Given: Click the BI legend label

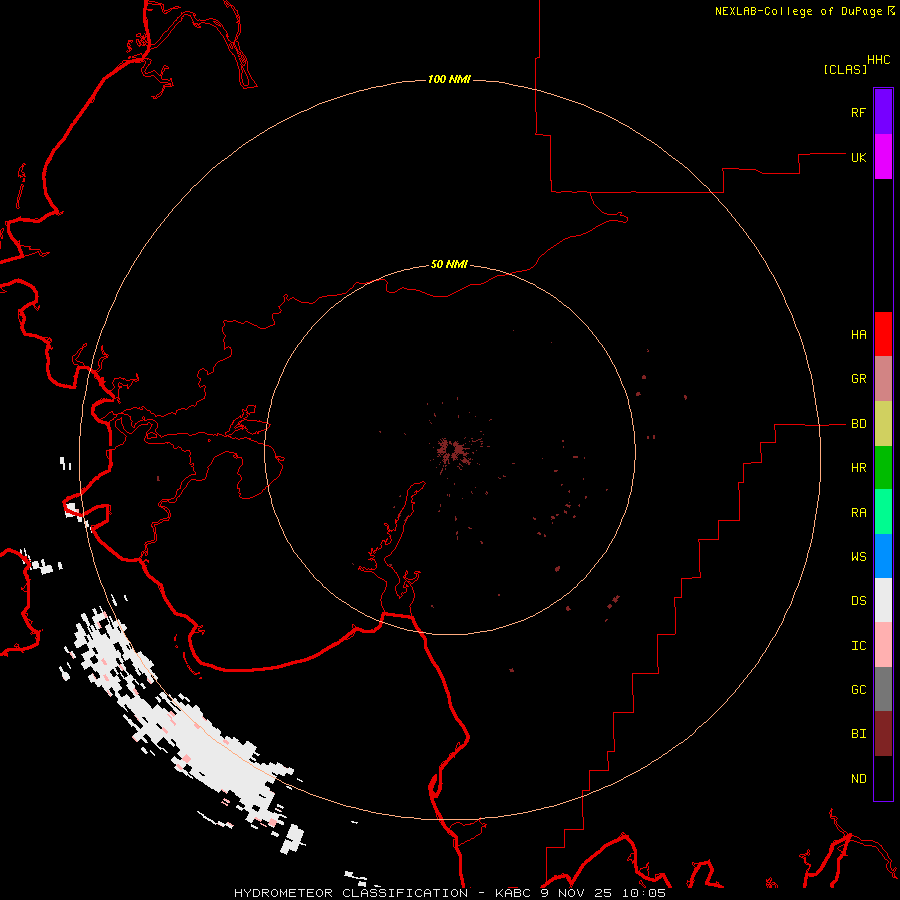Looking at the screenshot, I should click(x=858, y=734).
